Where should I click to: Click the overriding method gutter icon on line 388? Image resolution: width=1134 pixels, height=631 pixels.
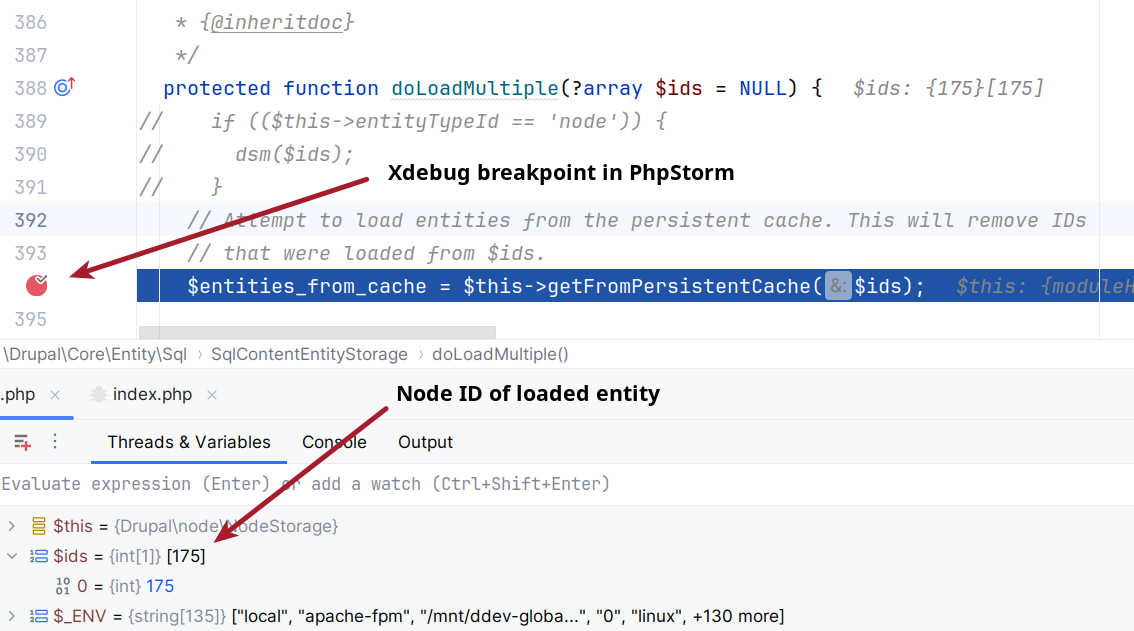click(x=64, y=87)
